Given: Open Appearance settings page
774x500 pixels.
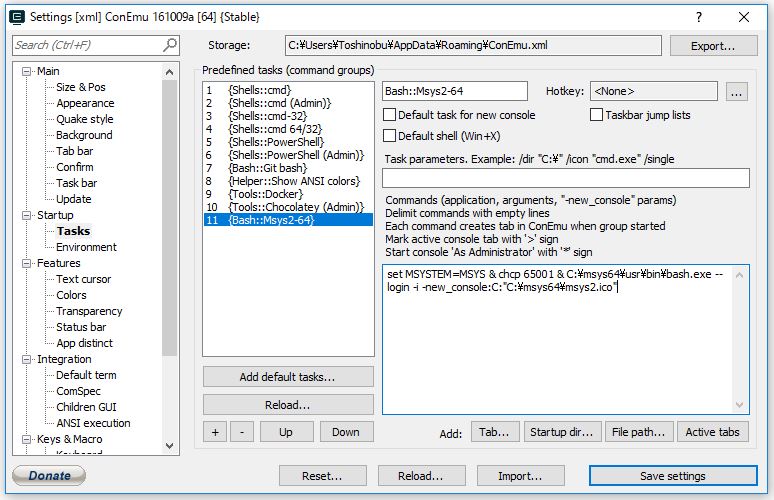Looking at the screenshot, I should tap(85, 103).
